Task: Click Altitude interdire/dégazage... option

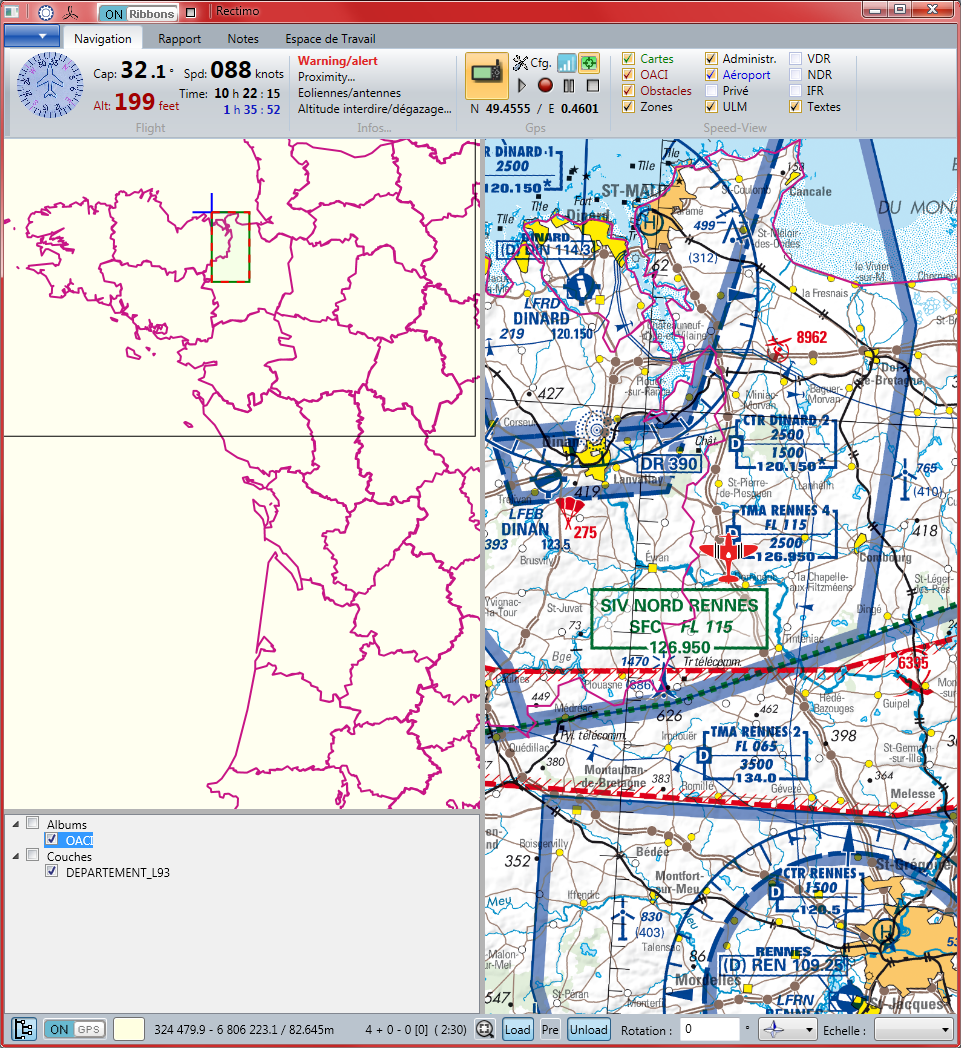Action: pyautogui.click(x=375, y=109)
